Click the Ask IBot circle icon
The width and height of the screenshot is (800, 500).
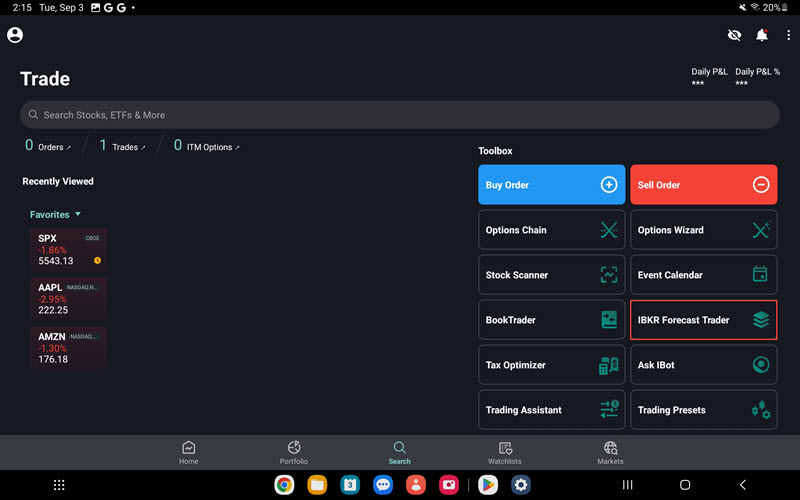[x=761, y=365]
